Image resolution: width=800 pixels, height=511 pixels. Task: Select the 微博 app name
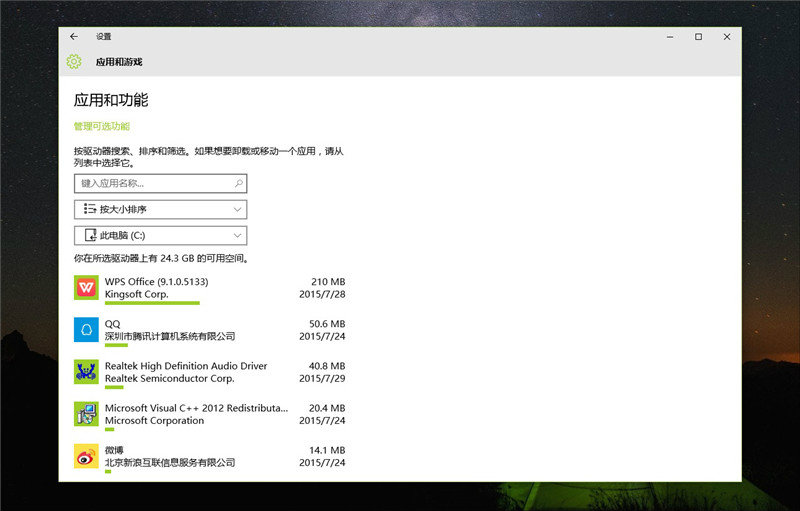click(x=114, y=450)
